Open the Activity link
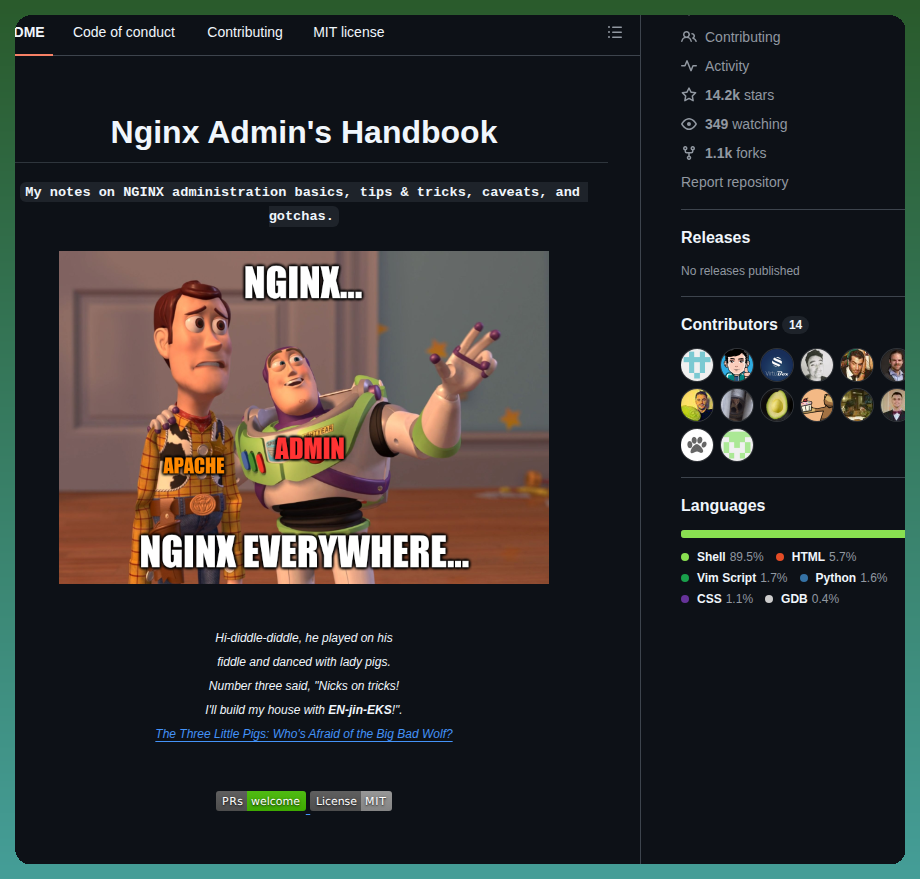The width and height of the screenshot is (920, 879). (x=726, y=66)
